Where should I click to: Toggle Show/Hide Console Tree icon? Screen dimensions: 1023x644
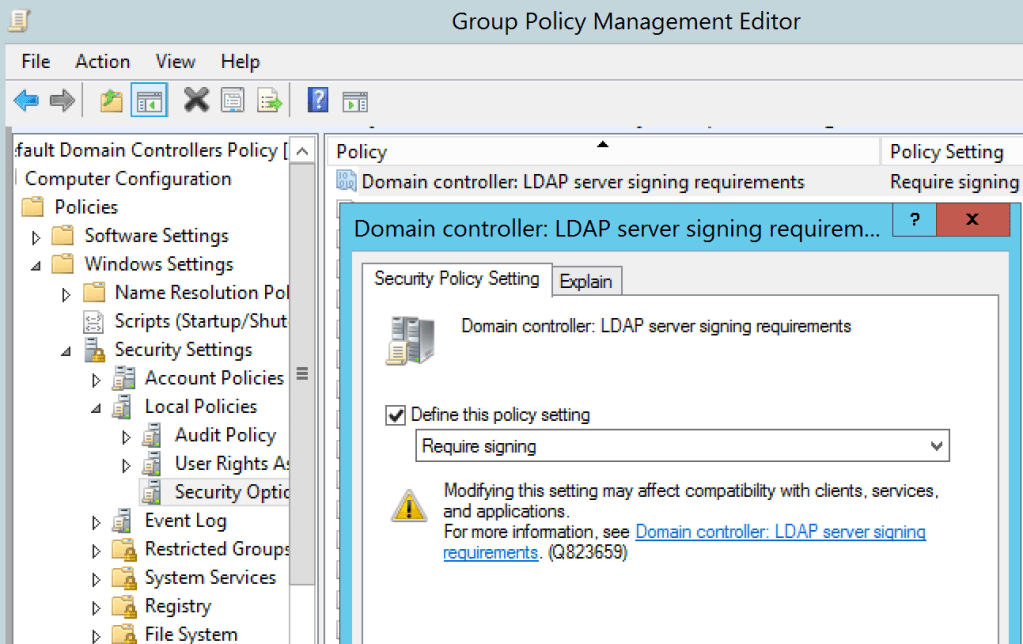pyautogui.click(x=149, y=100)
